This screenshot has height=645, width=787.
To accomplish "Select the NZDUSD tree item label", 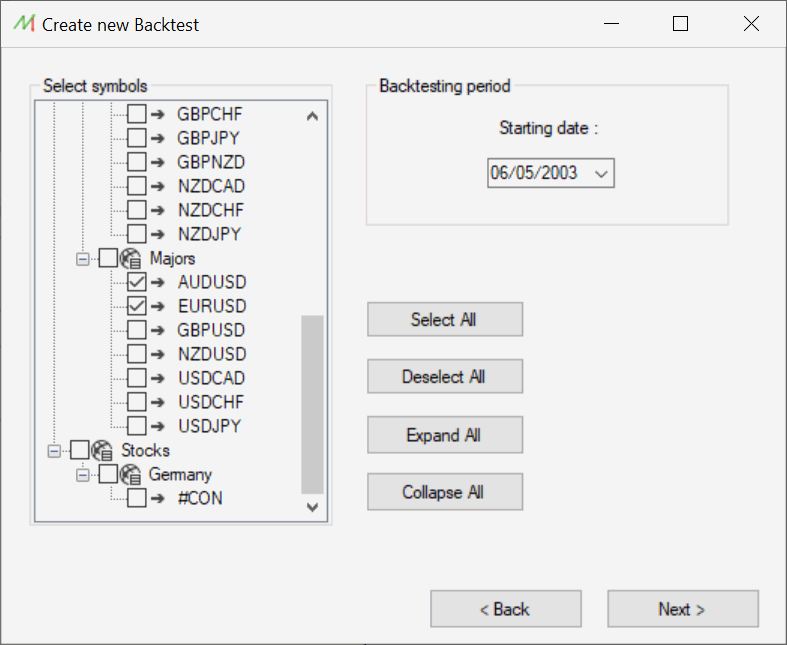I will point(212,354).
